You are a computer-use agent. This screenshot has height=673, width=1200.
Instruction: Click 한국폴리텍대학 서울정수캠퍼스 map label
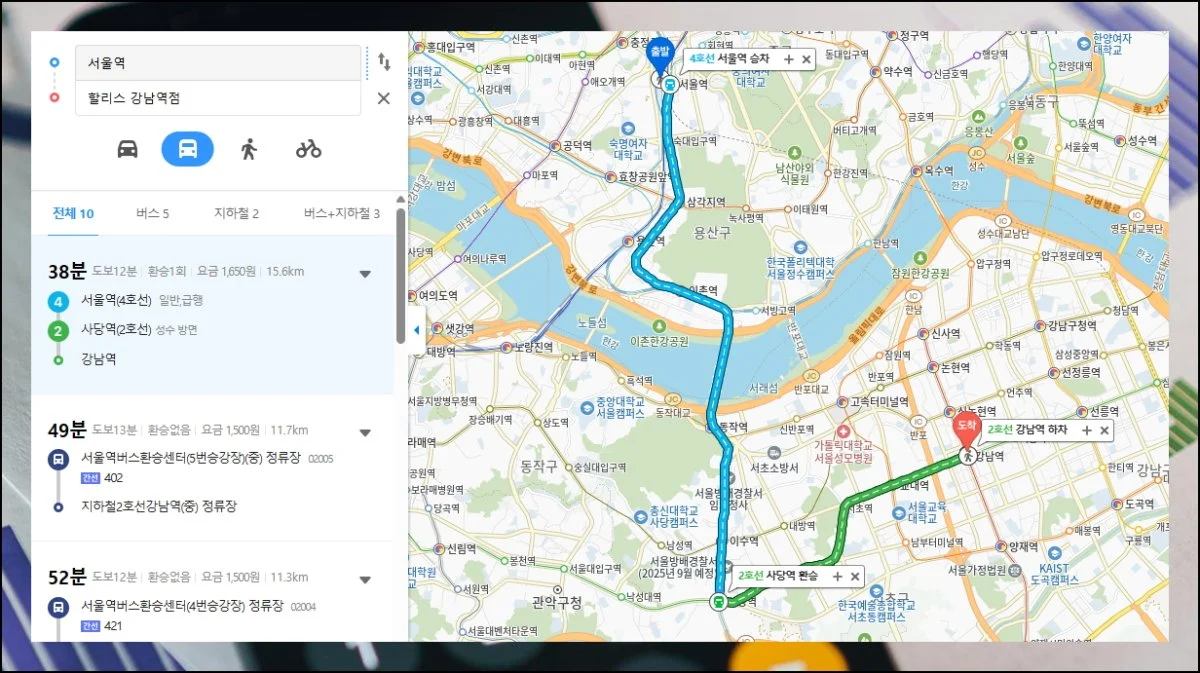click(800, 267)
